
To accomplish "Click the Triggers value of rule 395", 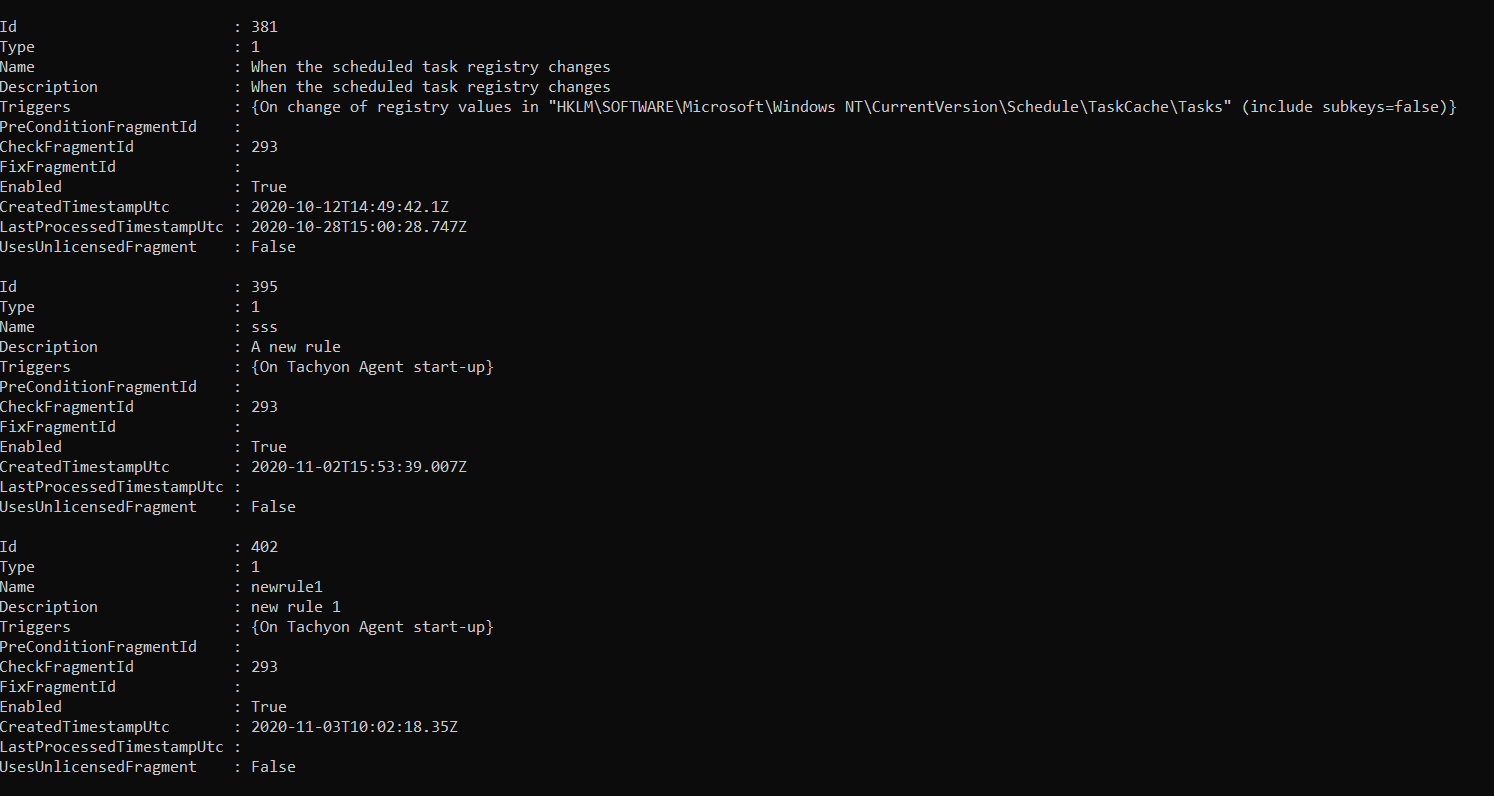I will [372, 367].
